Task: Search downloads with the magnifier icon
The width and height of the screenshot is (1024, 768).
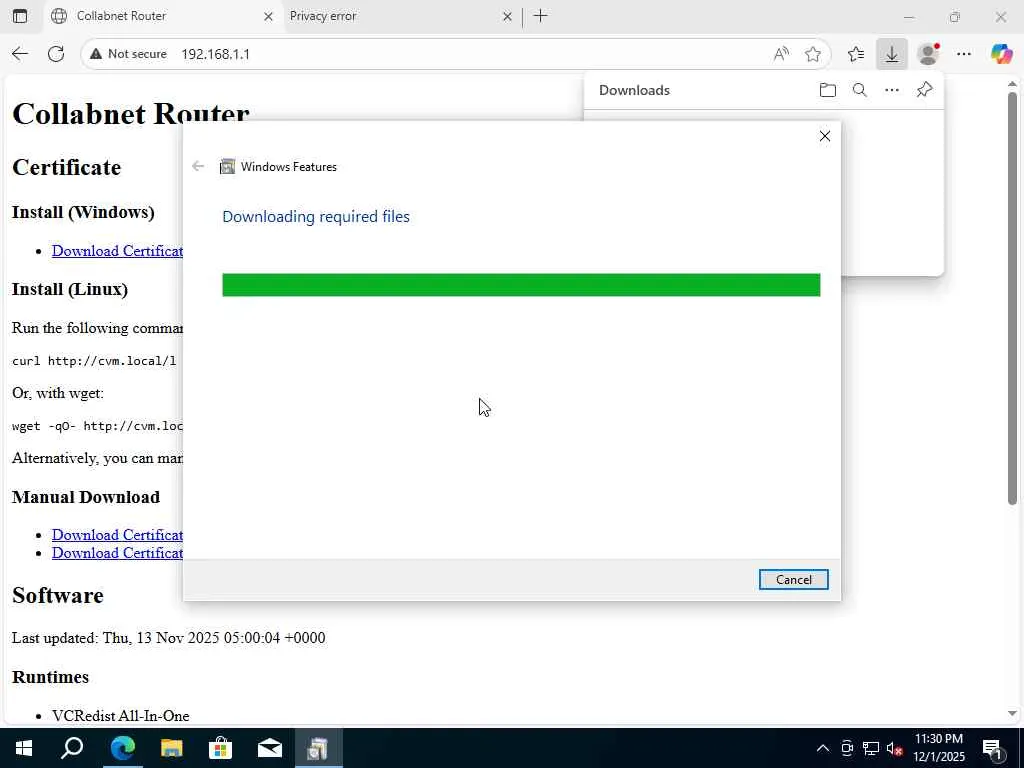Action: tap(859, 90)
